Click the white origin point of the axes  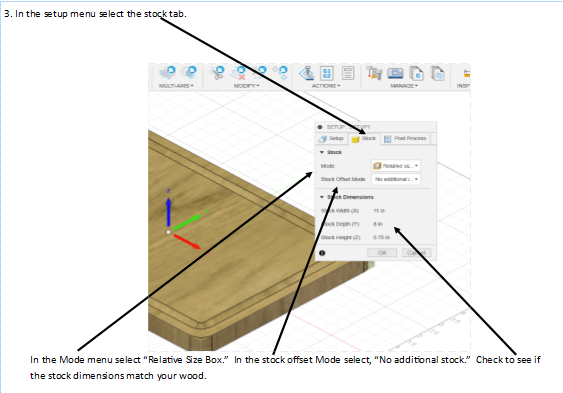168,232
